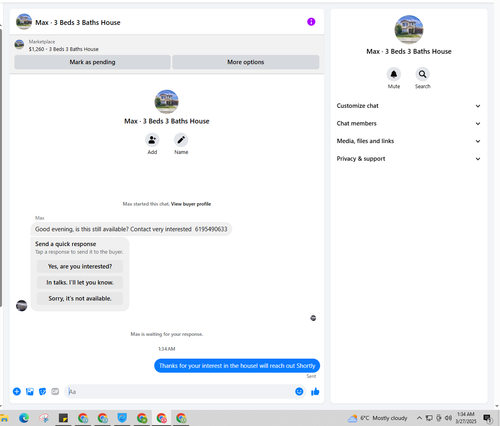Viewport: 500px width, 426px height.
Task: Open the View buyer profile link
Action: tap(191, 204)
